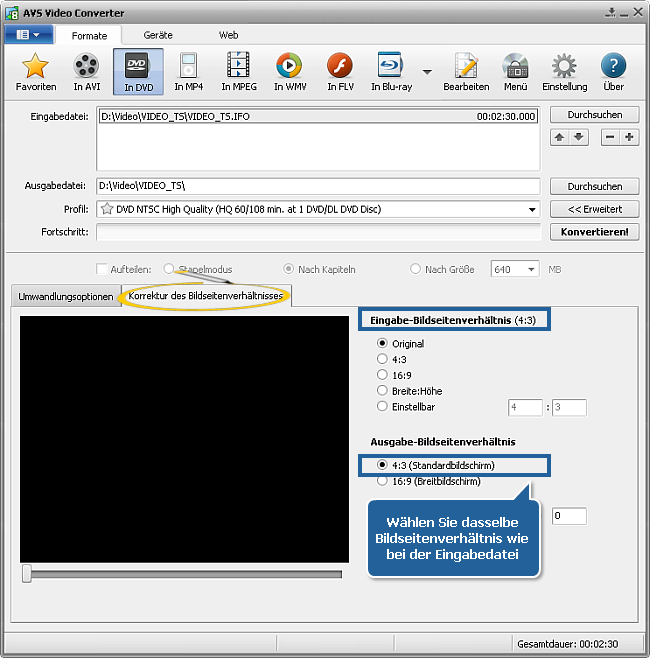Click Durchsuchen next to Eingabedatei
The image size is (650, 658).
[594, 115]
